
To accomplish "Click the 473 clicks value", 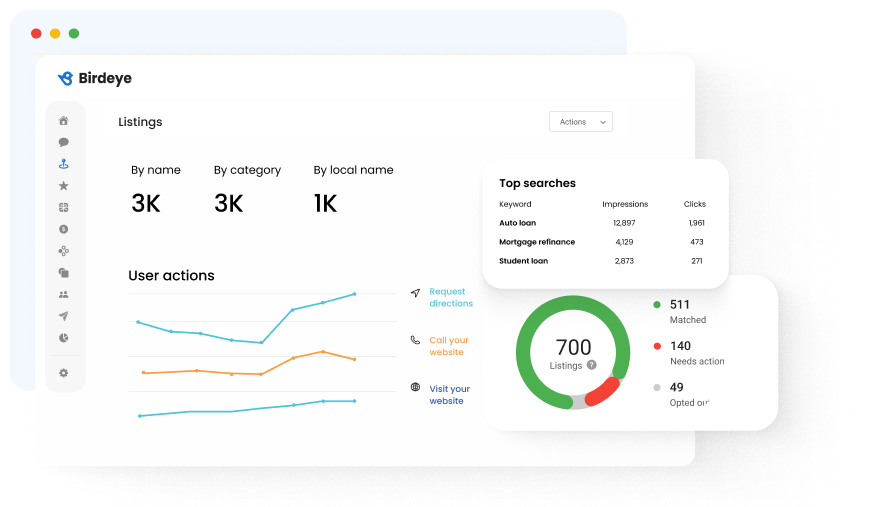I will [x=697, y=242].
